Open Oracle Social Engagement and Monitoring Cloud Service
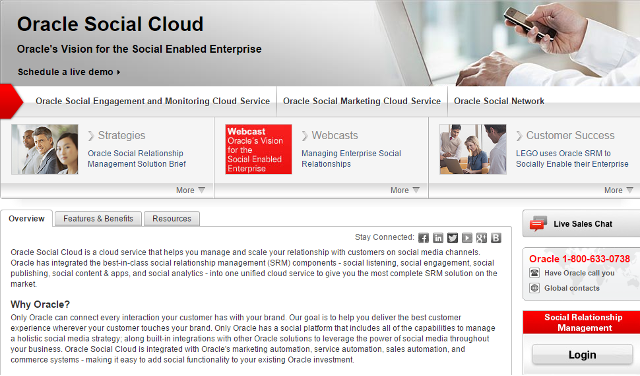Viewport: 640px width, 376px height. point(153,101)
